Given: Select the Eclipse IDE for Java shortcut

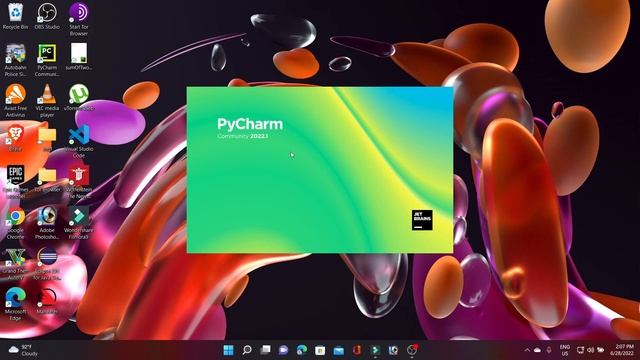Looking at the screenshot, I should coord(47,264).
